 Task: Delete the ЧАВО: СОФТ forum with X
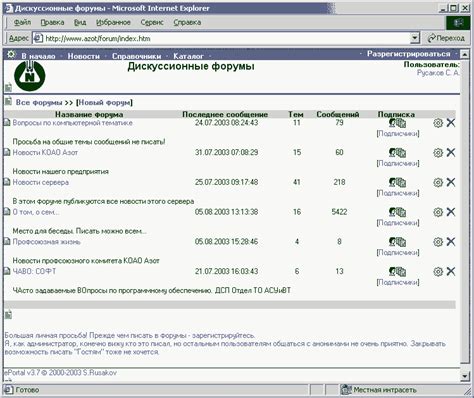tap(451, 271)
